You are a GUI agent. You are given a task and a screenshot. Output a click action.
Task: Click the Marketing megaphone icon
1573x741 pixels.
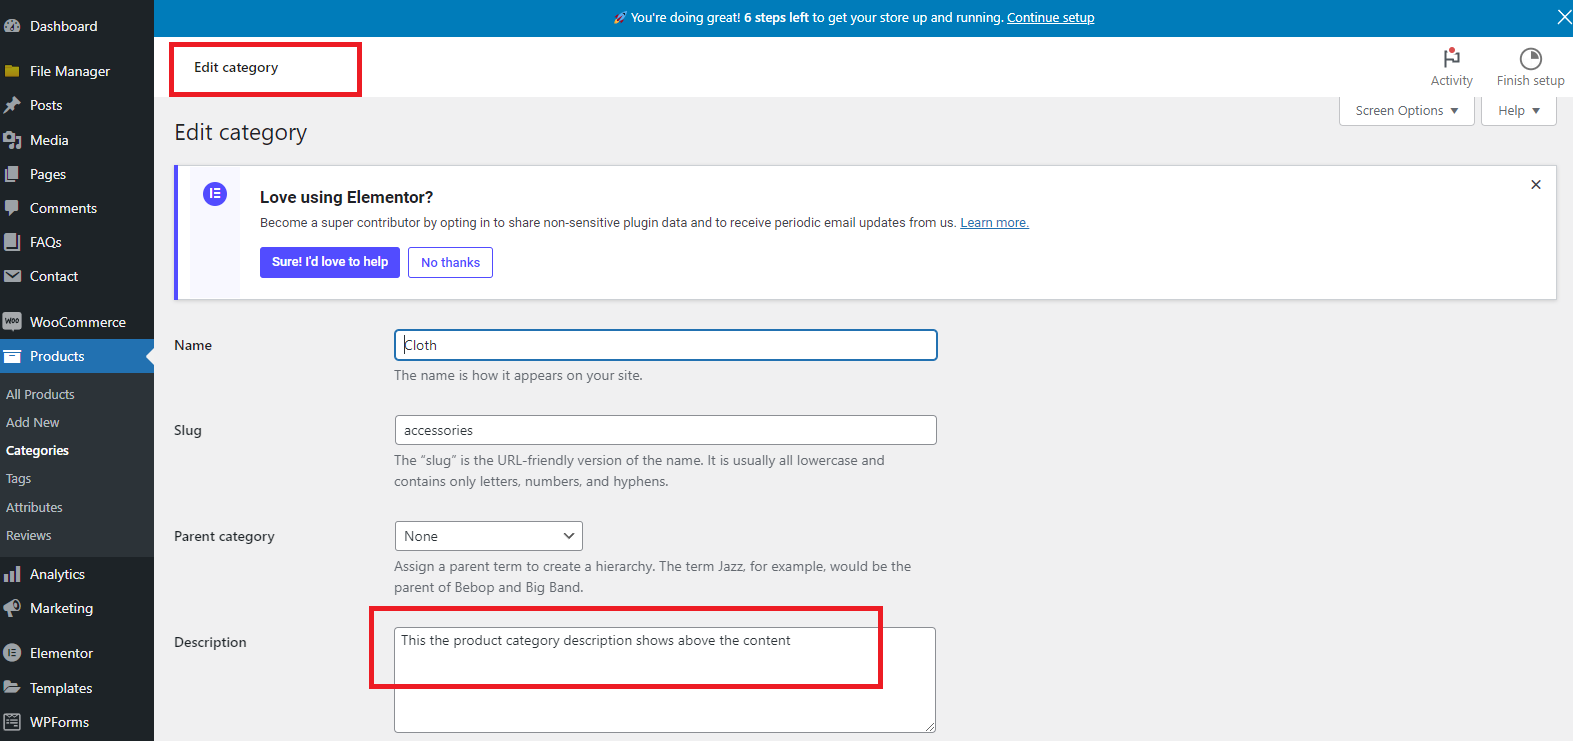point(12,608)
